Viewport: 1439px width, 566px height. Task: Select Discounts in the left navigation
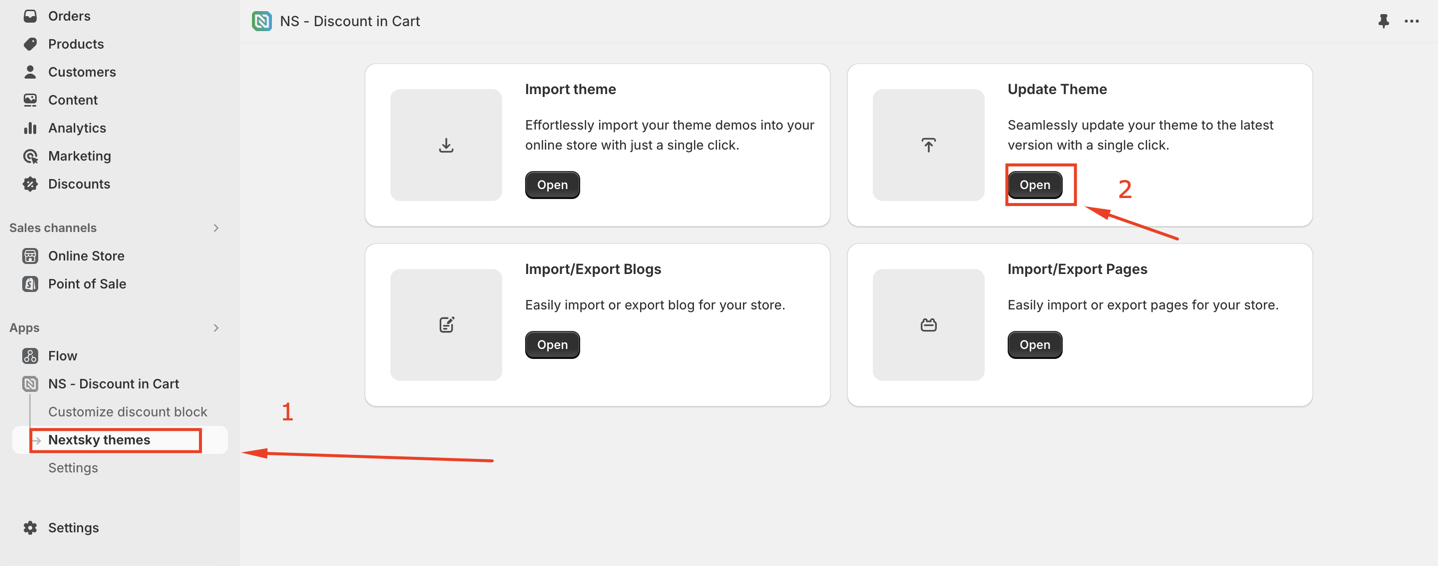point(78,184)
